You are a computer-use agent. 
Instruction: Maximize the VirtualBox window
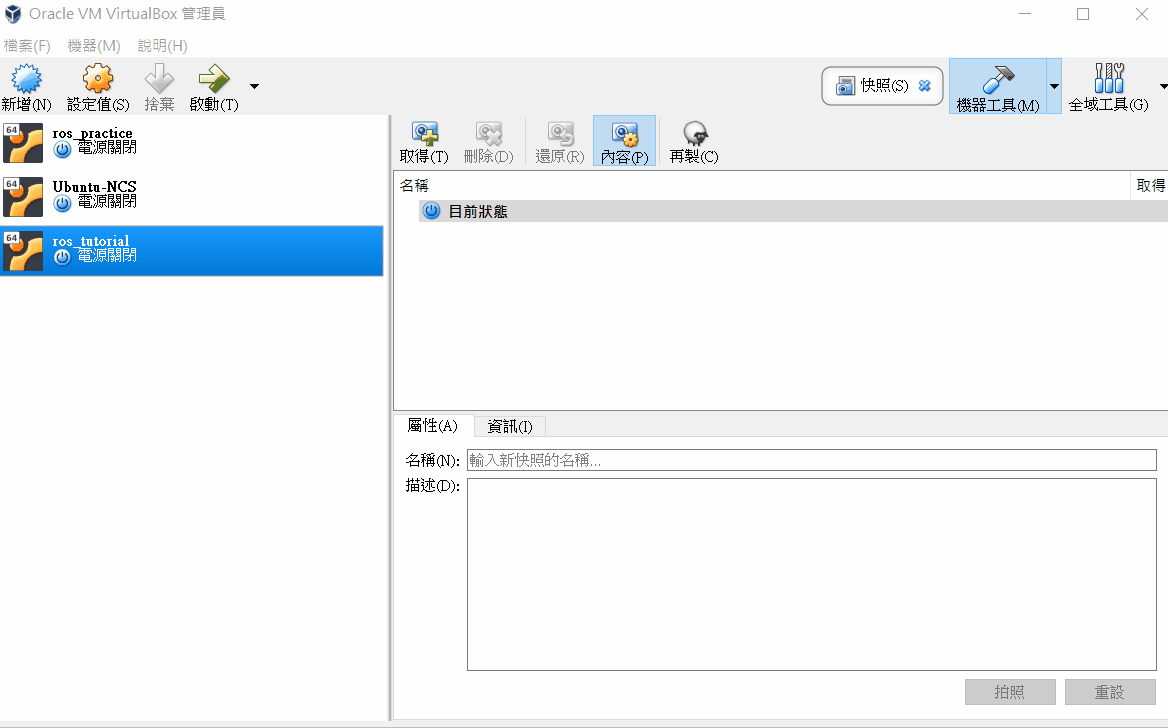point(1083,14)
